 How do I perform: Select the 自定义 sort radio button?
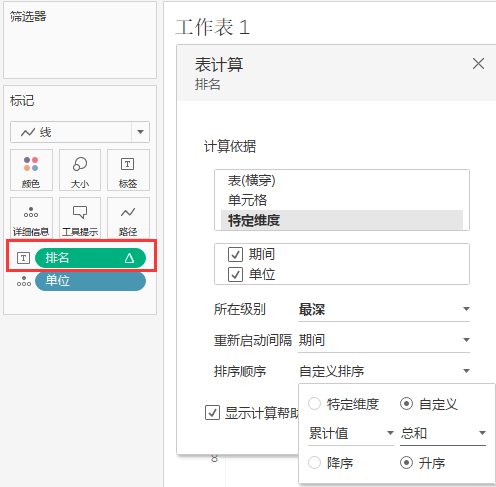(406, 404)
